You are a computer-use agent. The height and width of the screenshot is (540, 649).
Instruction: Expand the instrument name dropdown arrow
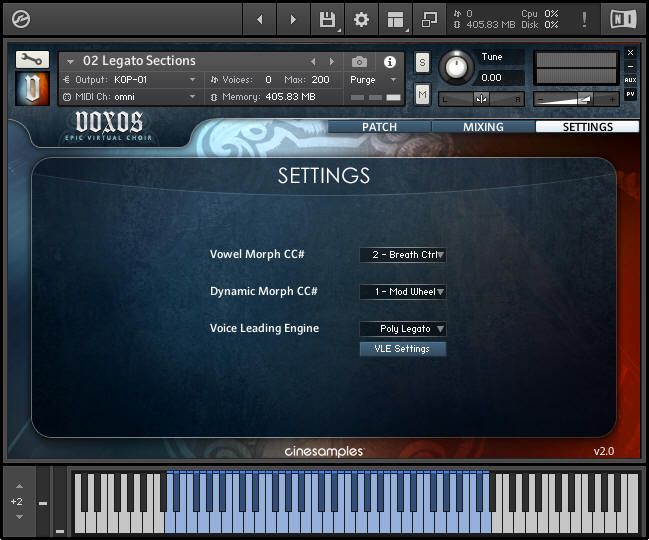click(70, 62)
